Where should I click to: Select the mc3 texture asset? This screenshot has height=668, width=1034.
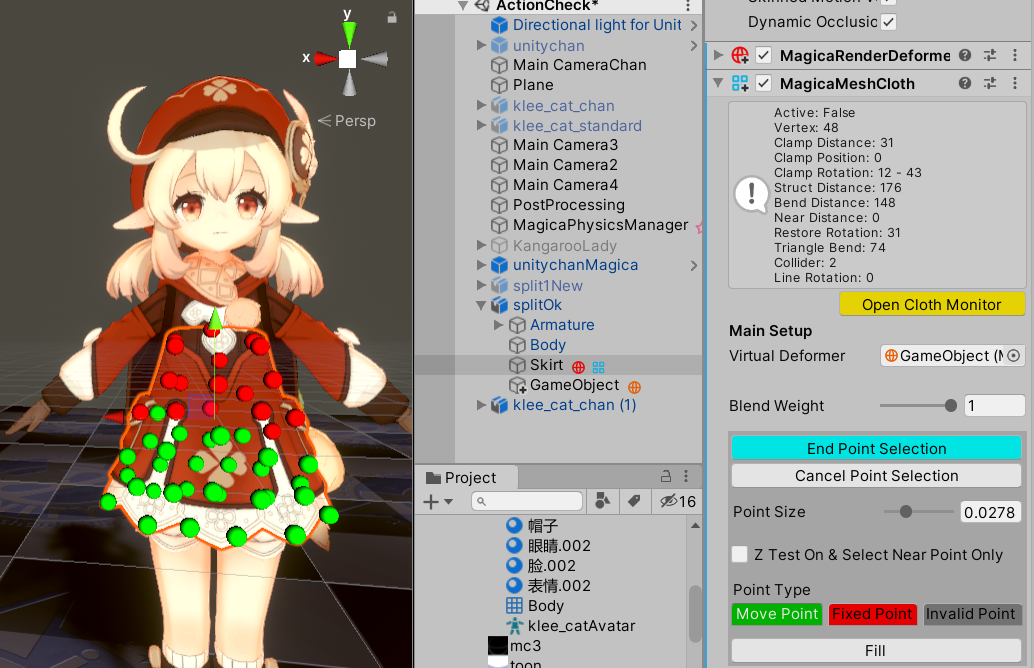click(x=525, y=646)
